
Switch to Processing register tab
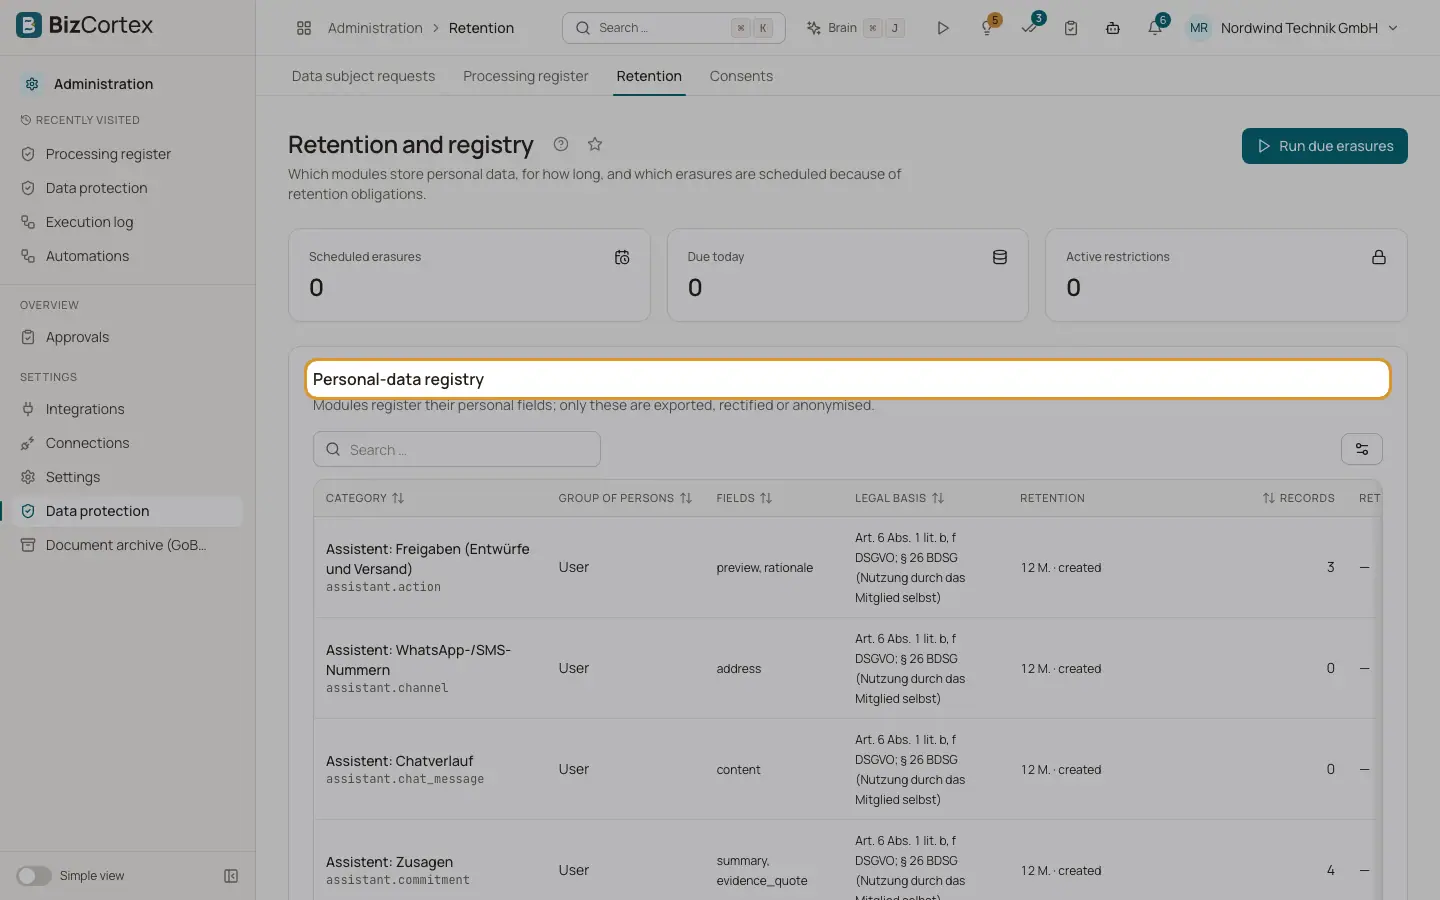click(x=526, y=76)
